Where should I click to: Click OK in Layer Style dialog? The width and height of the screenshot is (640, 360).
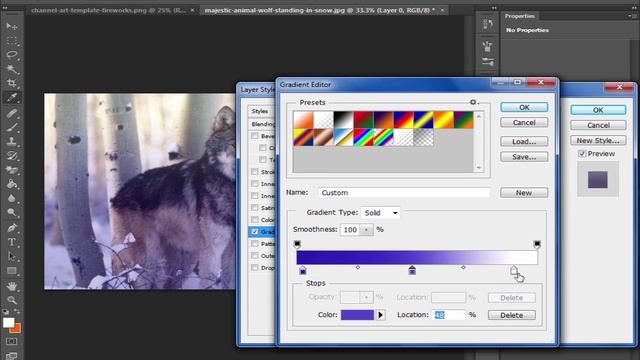pyautogui.click(x=598, y=110)
